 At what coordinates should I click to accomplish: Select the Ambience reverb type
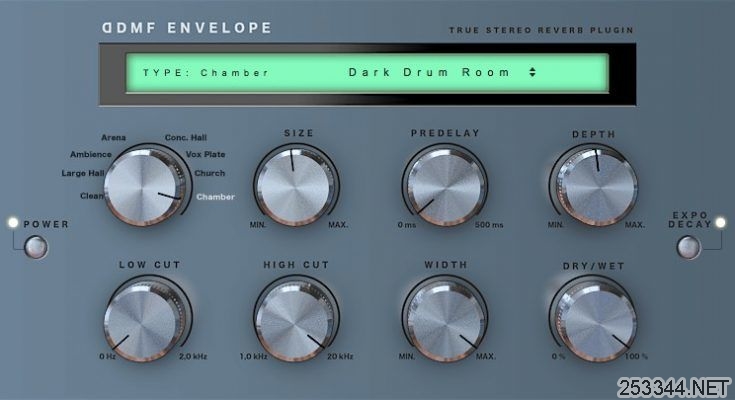pos(91,154)
